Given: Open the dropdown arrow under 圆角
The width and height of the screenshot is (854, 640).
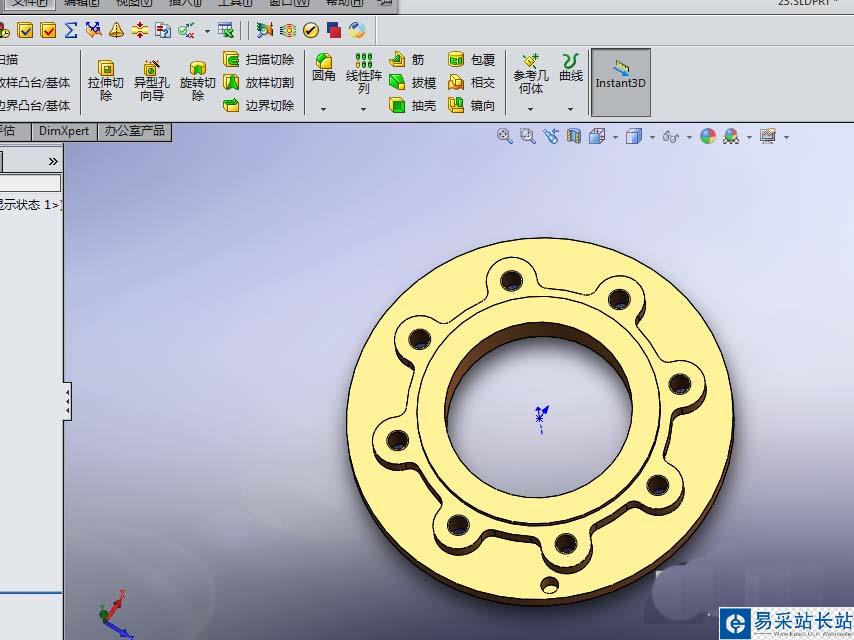Looking at the screenshot, I should pyautogui.click(x=324, y=109).
